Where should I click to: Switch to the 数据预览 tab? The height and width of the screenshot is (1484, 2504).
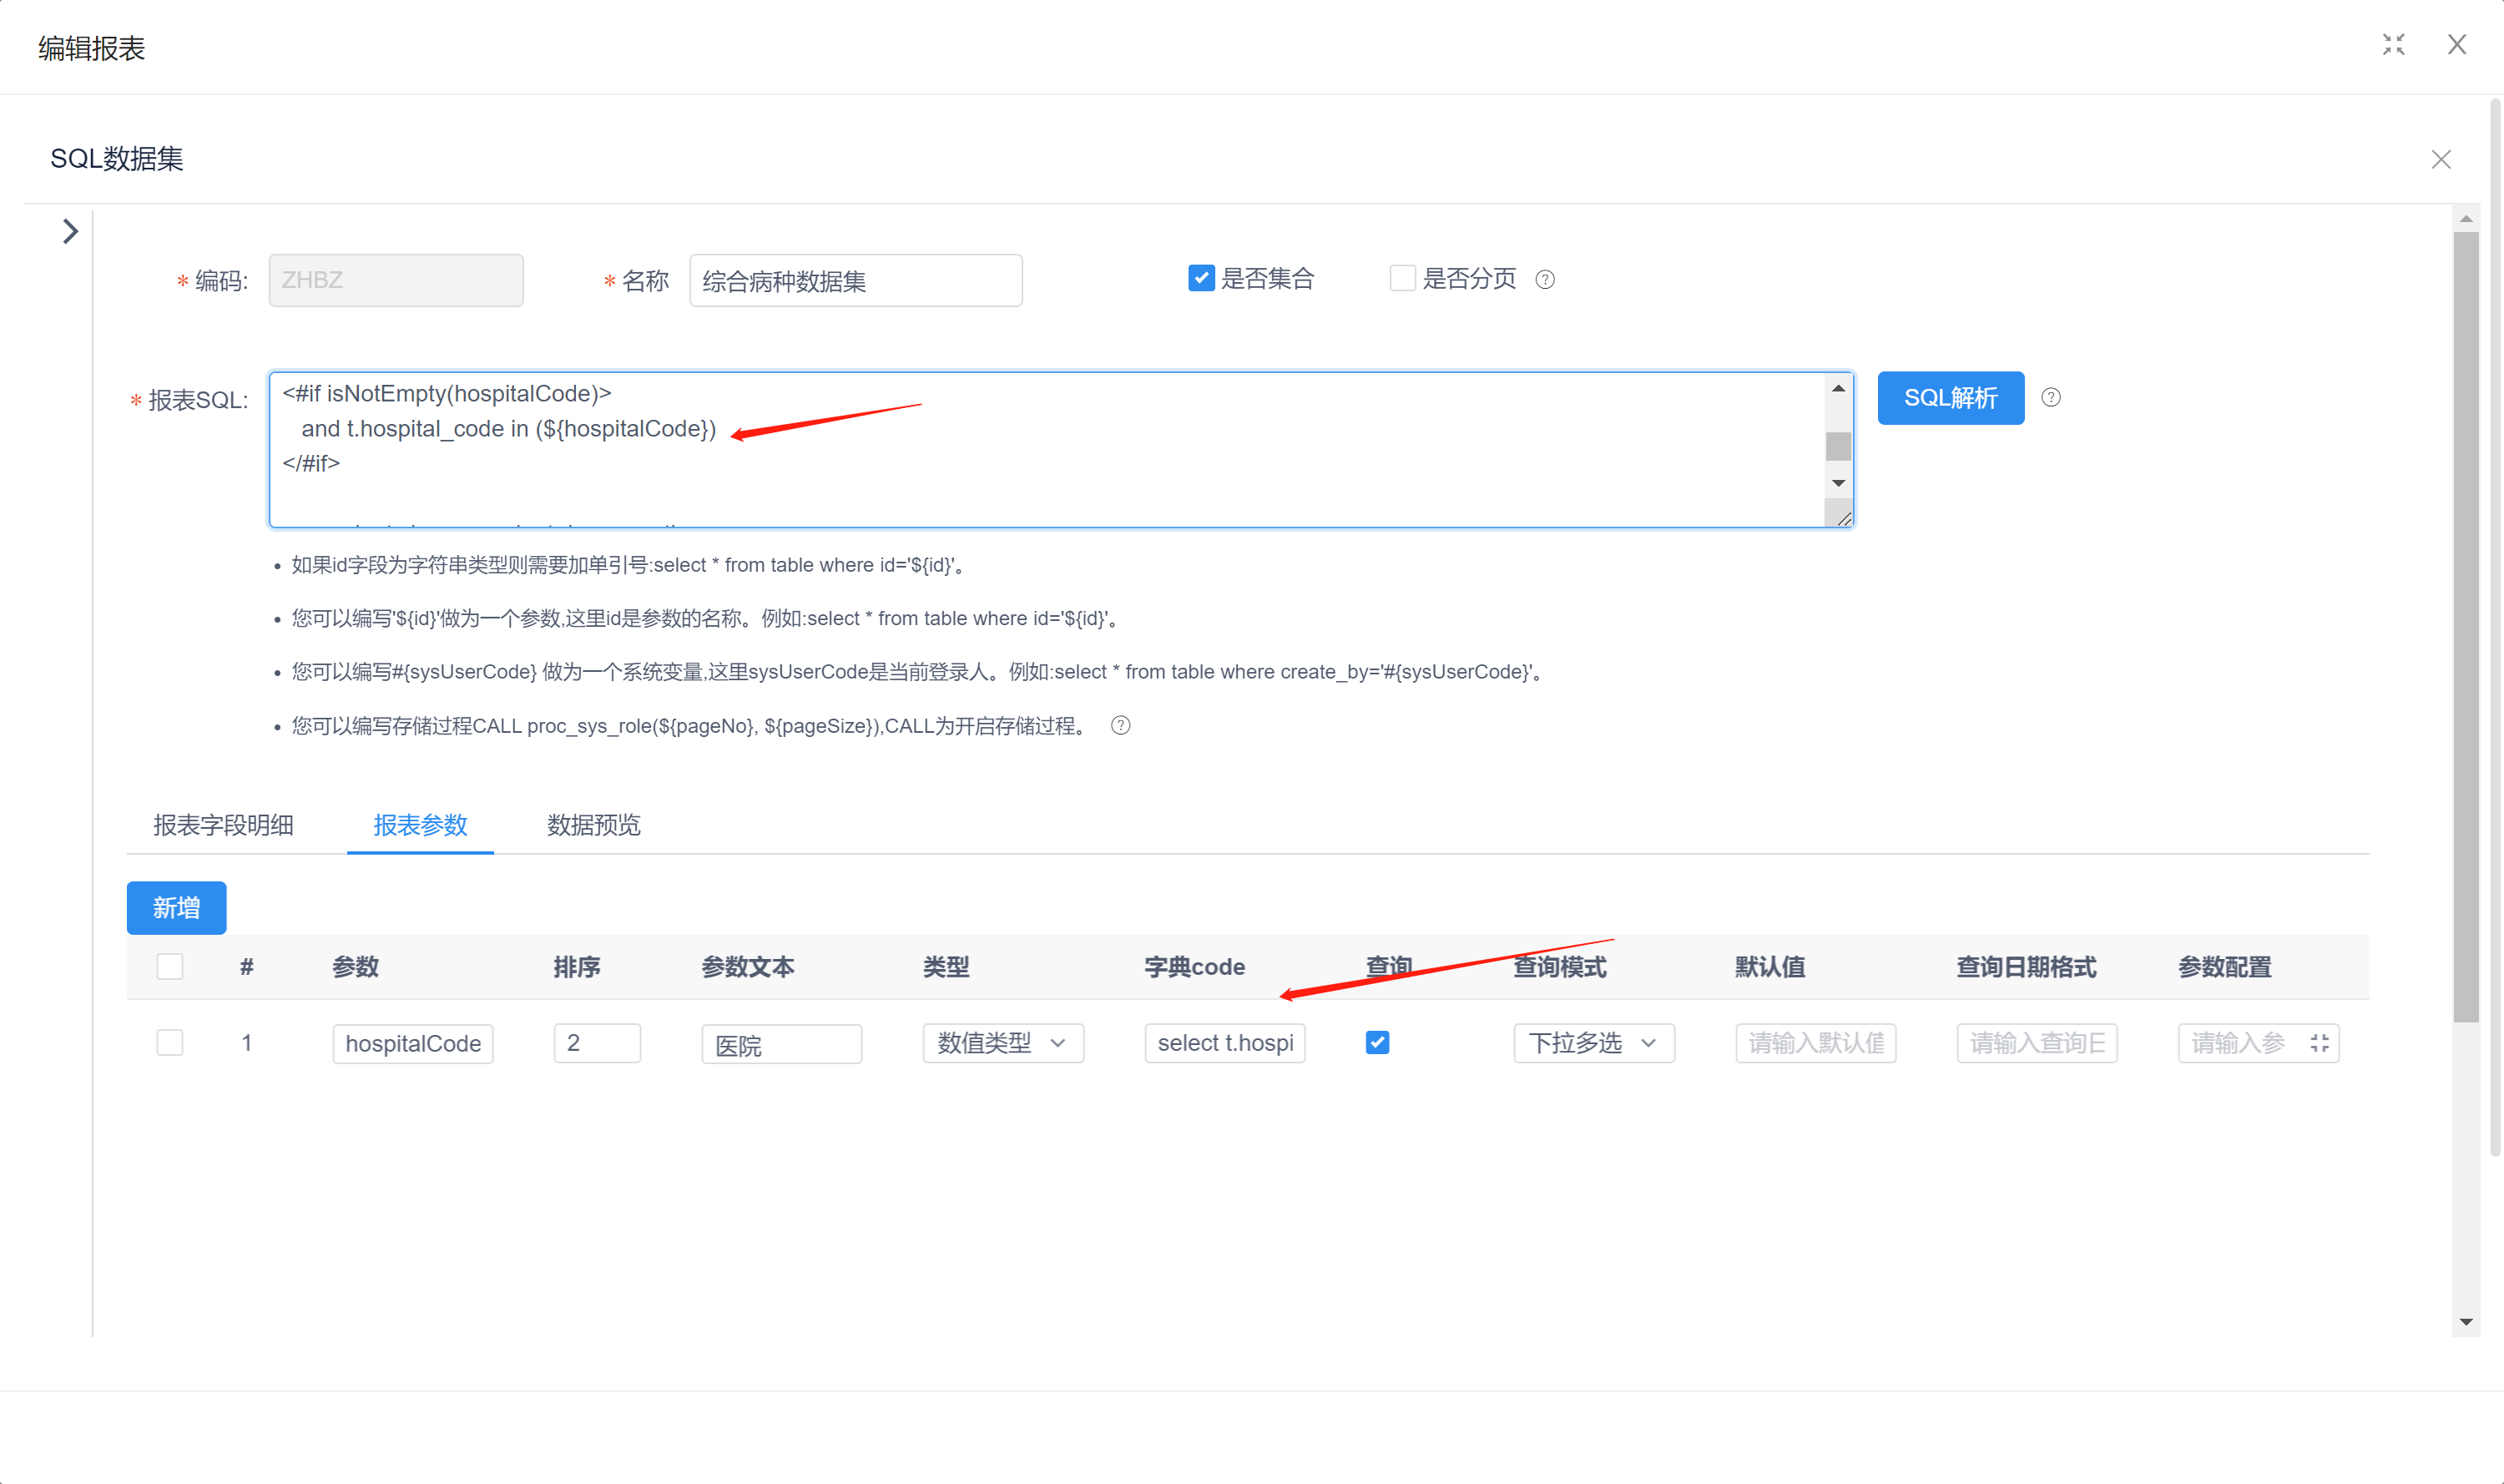(594, 825)
